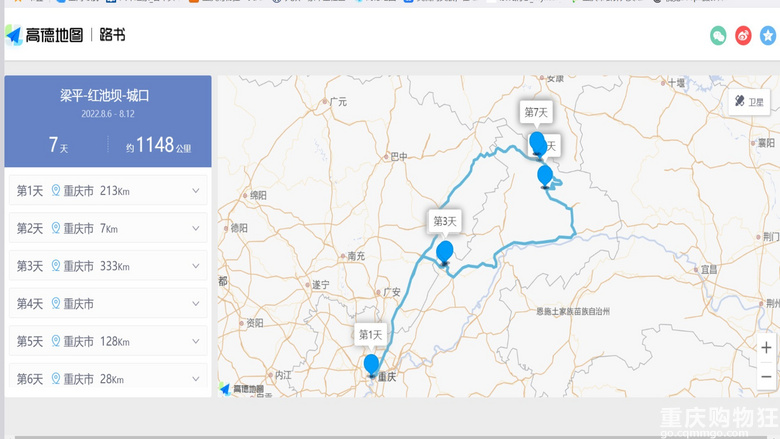780x439 pixels.
Task: Click the route title 梁平-红池坝-城口
Action: (x=106, y=96)
